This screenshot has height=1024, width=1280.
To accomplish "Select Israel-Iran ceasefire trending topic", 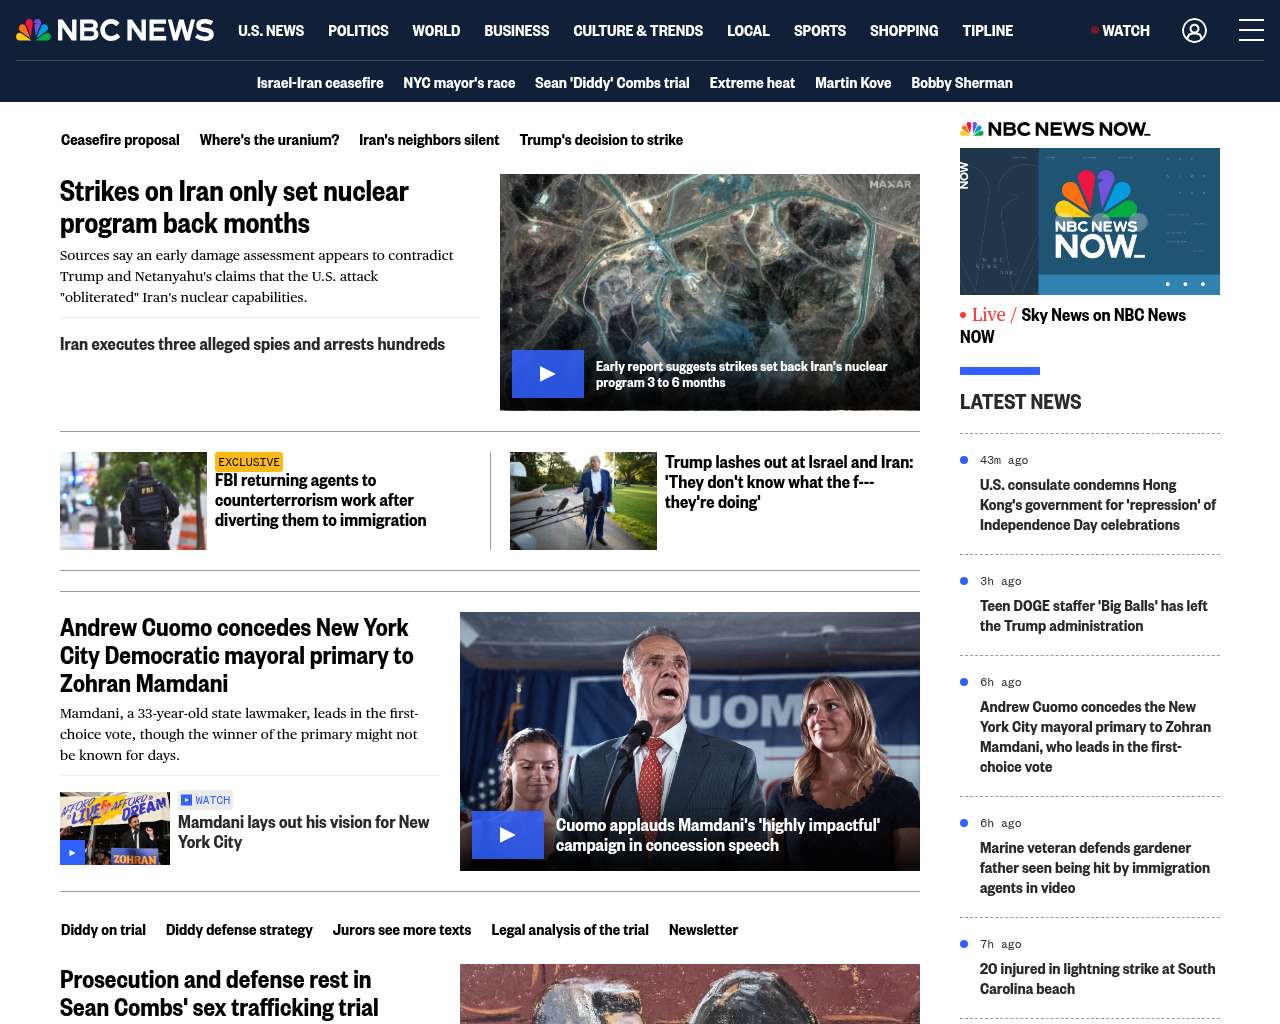I will (x=320, y=83).
